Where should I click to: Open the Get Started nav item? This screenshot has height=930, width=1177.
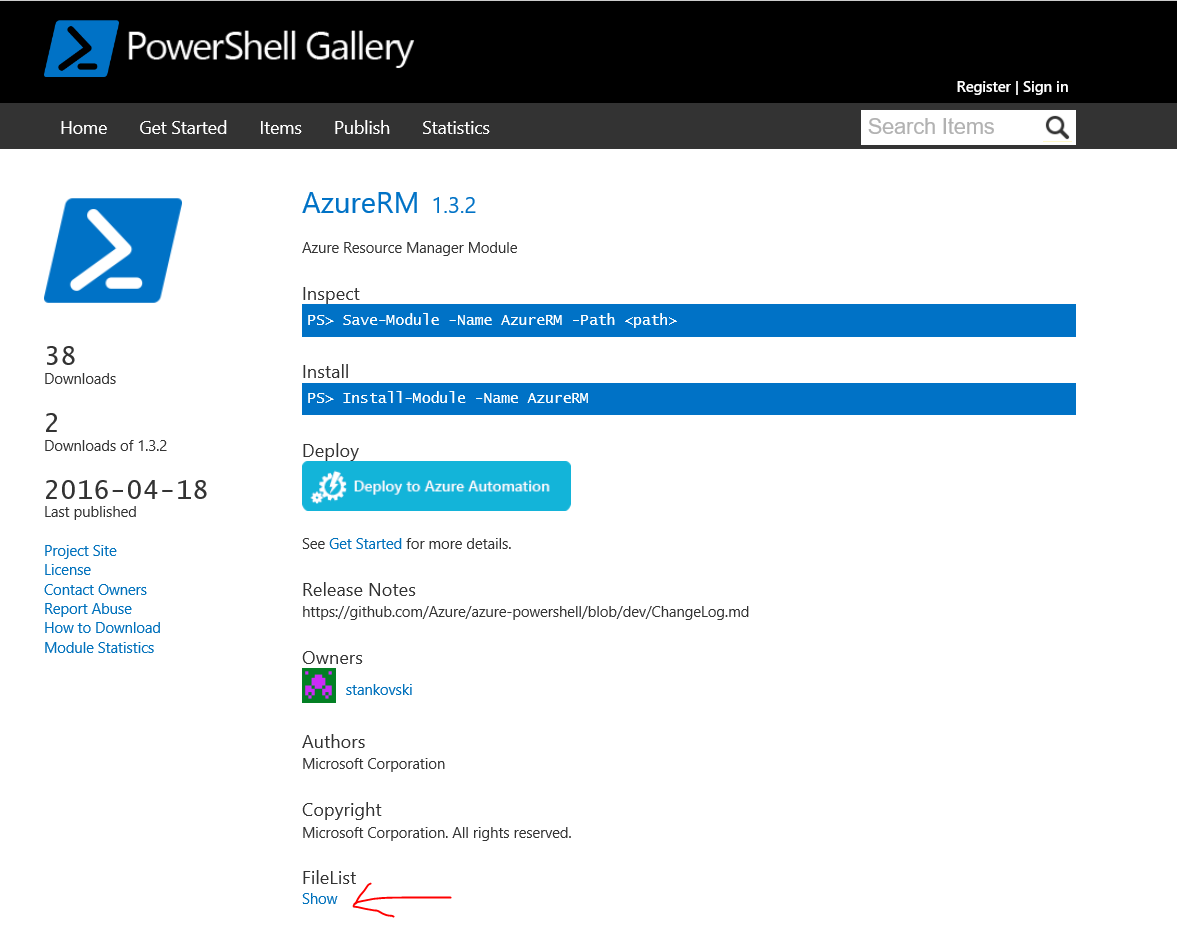[183, 128]
